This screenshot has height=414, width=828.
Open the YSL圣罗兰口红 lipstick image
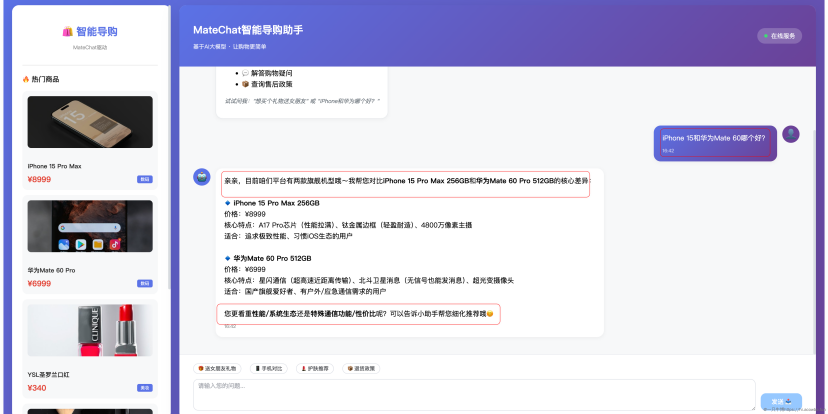90,330
